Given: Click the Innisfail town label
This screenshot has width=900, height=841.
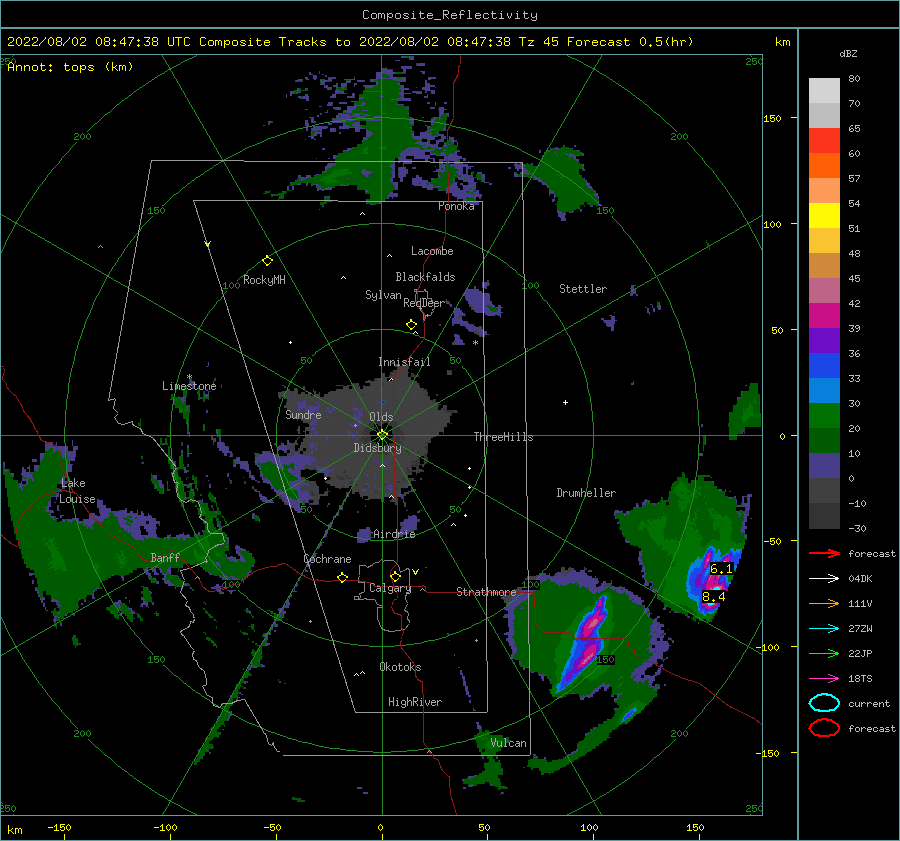Looking at the screenshot, I should pyautogui.click(x=404, y=362).
